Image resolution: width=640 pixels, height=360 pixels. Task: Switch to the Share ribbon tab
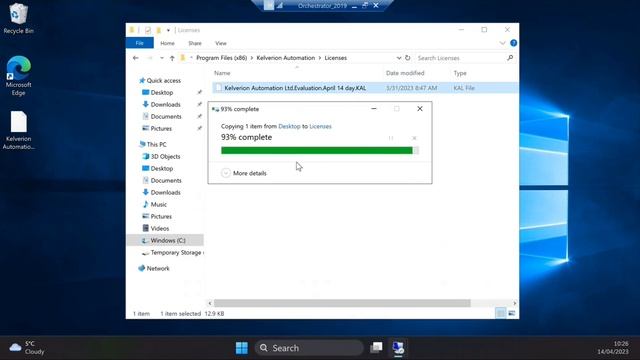(195, 43)
